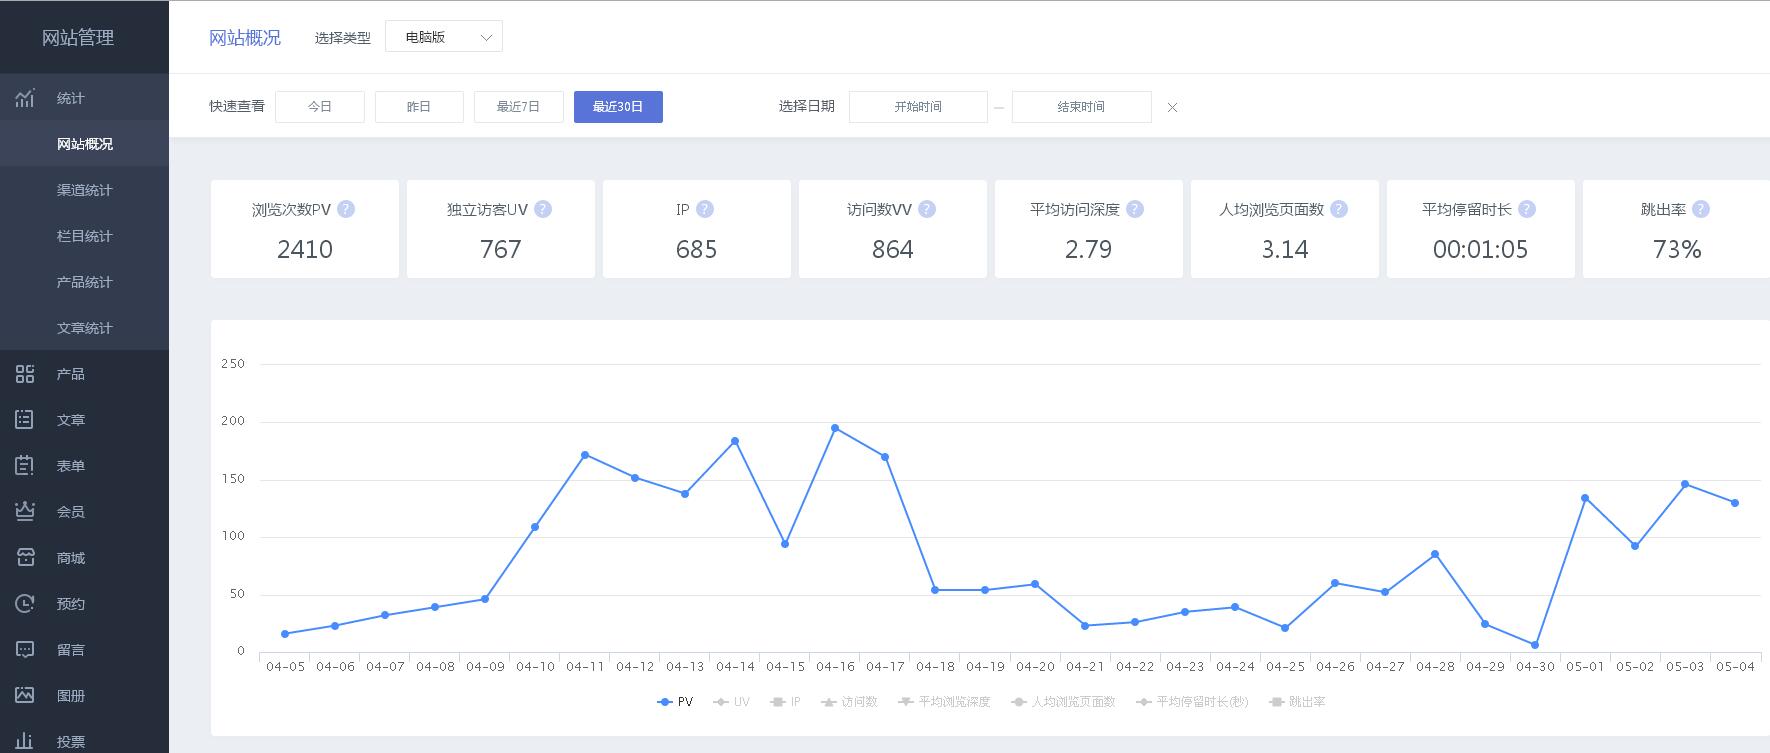This screenshot has height=753, width=1770.
Task: Click the 昨日 quick view button
Action: click(x=419, y=107)
